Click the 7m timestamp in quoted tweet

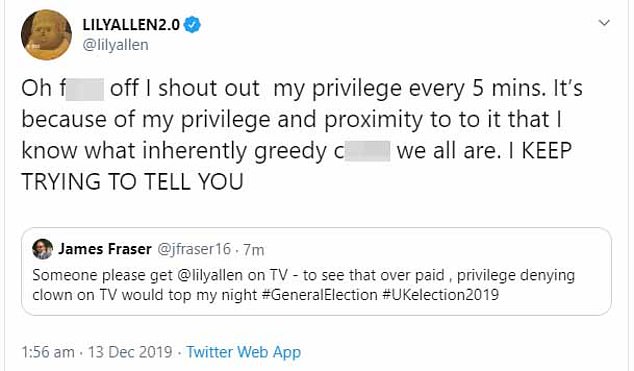point(254,250)
